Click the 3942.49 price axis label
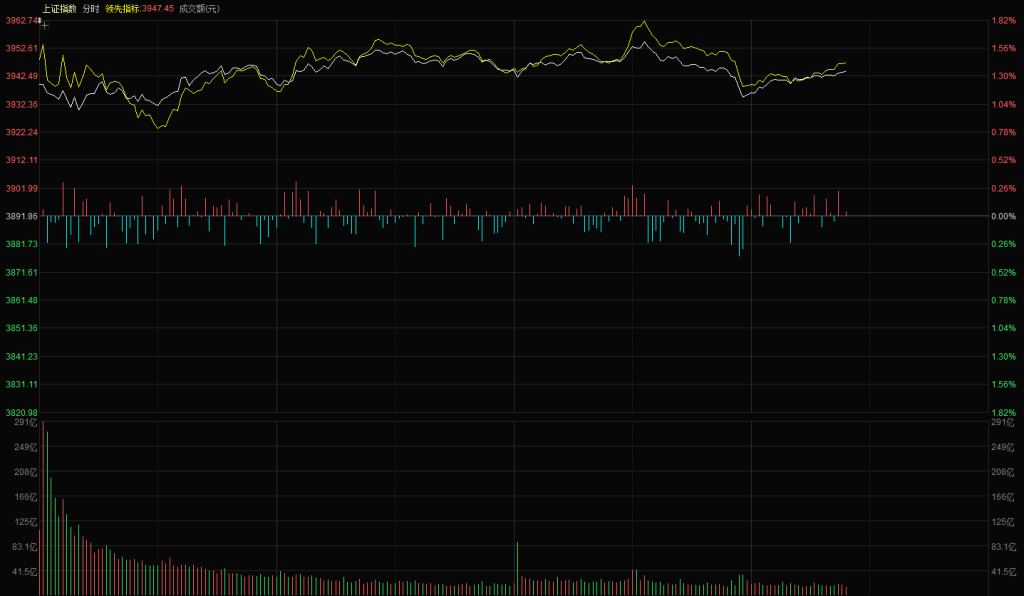The image size is (1024, 596). pos(21,76)
